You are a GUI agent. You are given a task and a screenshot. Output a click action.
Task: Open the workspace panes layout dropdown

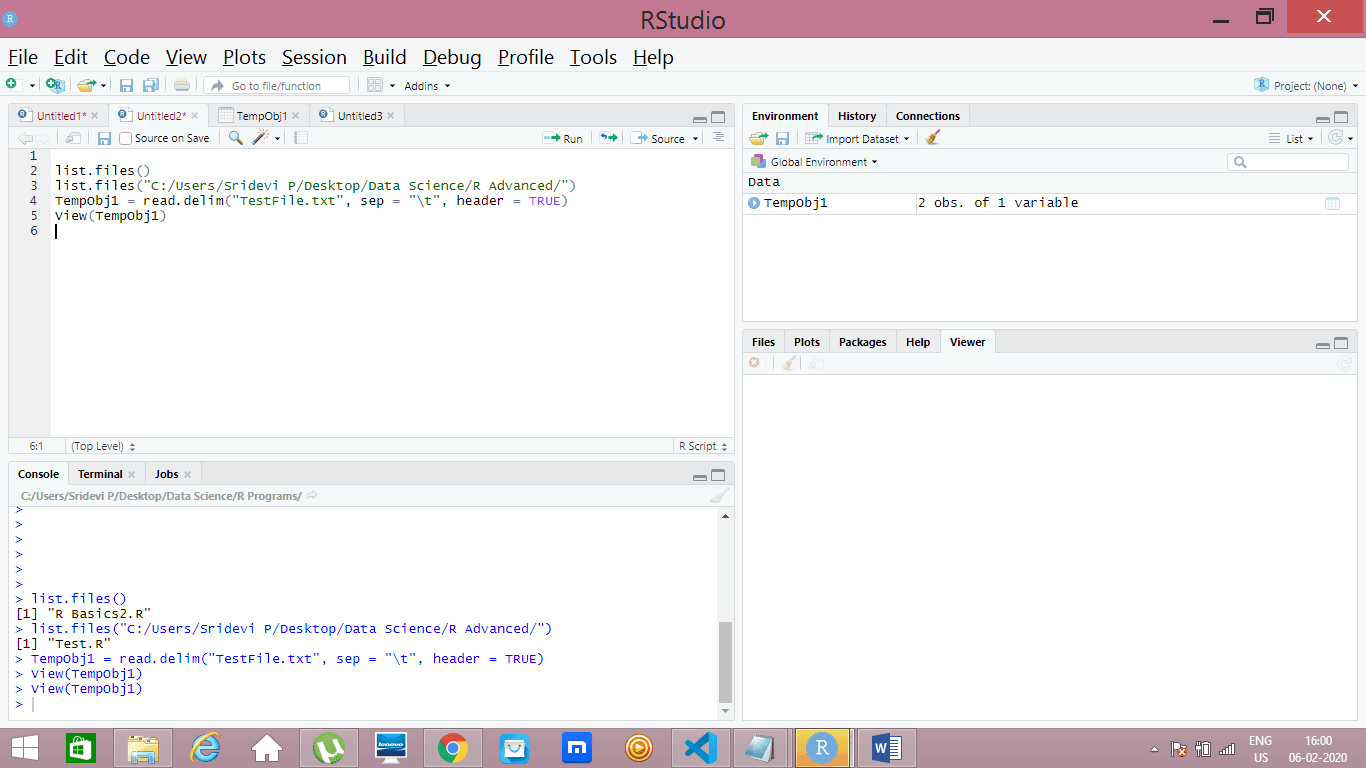pos(381,86)
